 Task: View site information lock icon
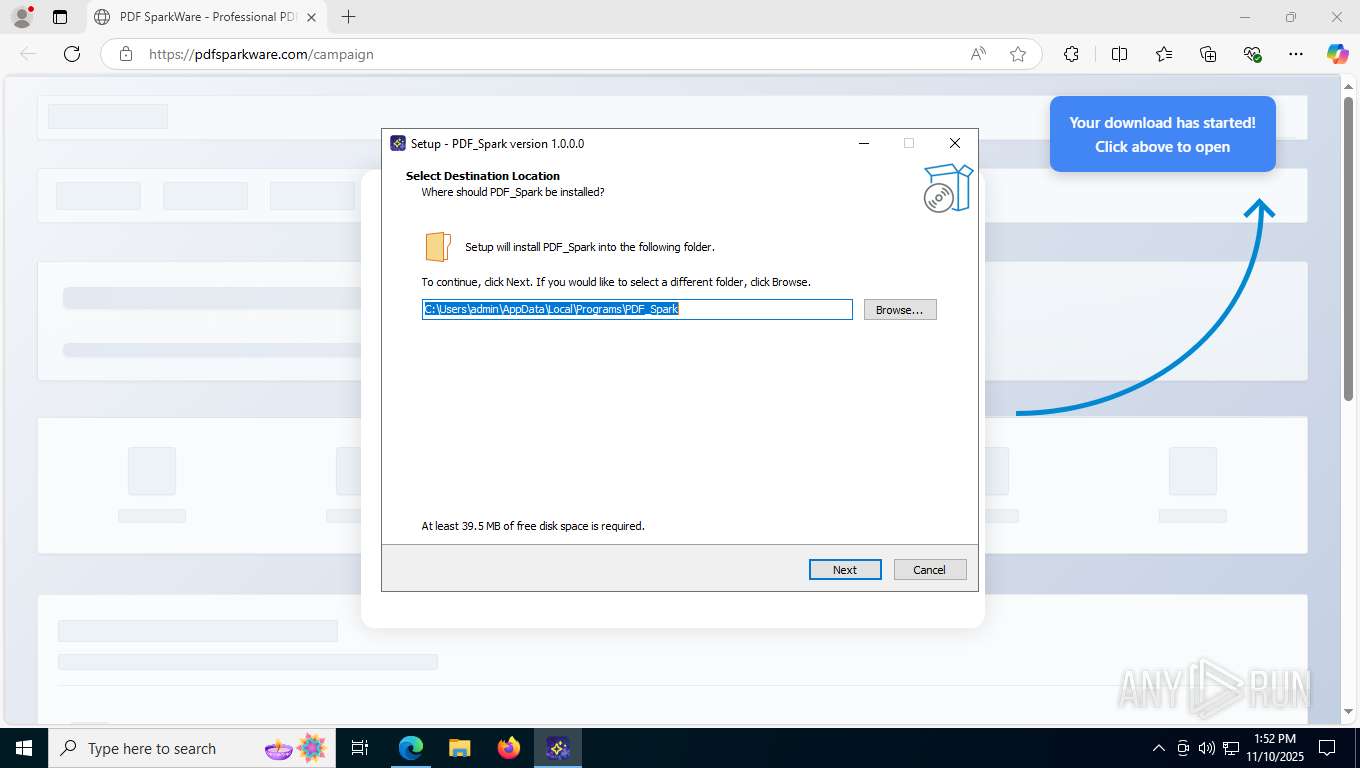pos(126,54)
